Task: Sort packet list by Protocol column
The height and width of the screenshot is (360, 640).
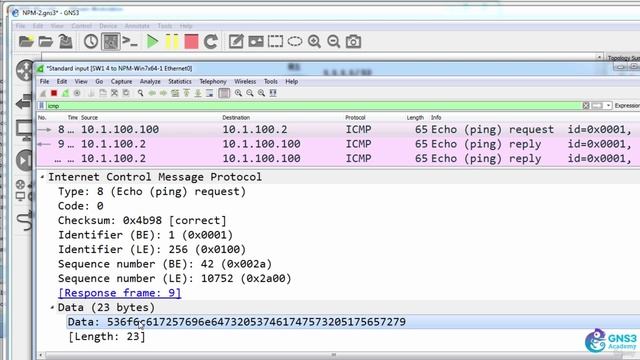Action: [355, 118]
